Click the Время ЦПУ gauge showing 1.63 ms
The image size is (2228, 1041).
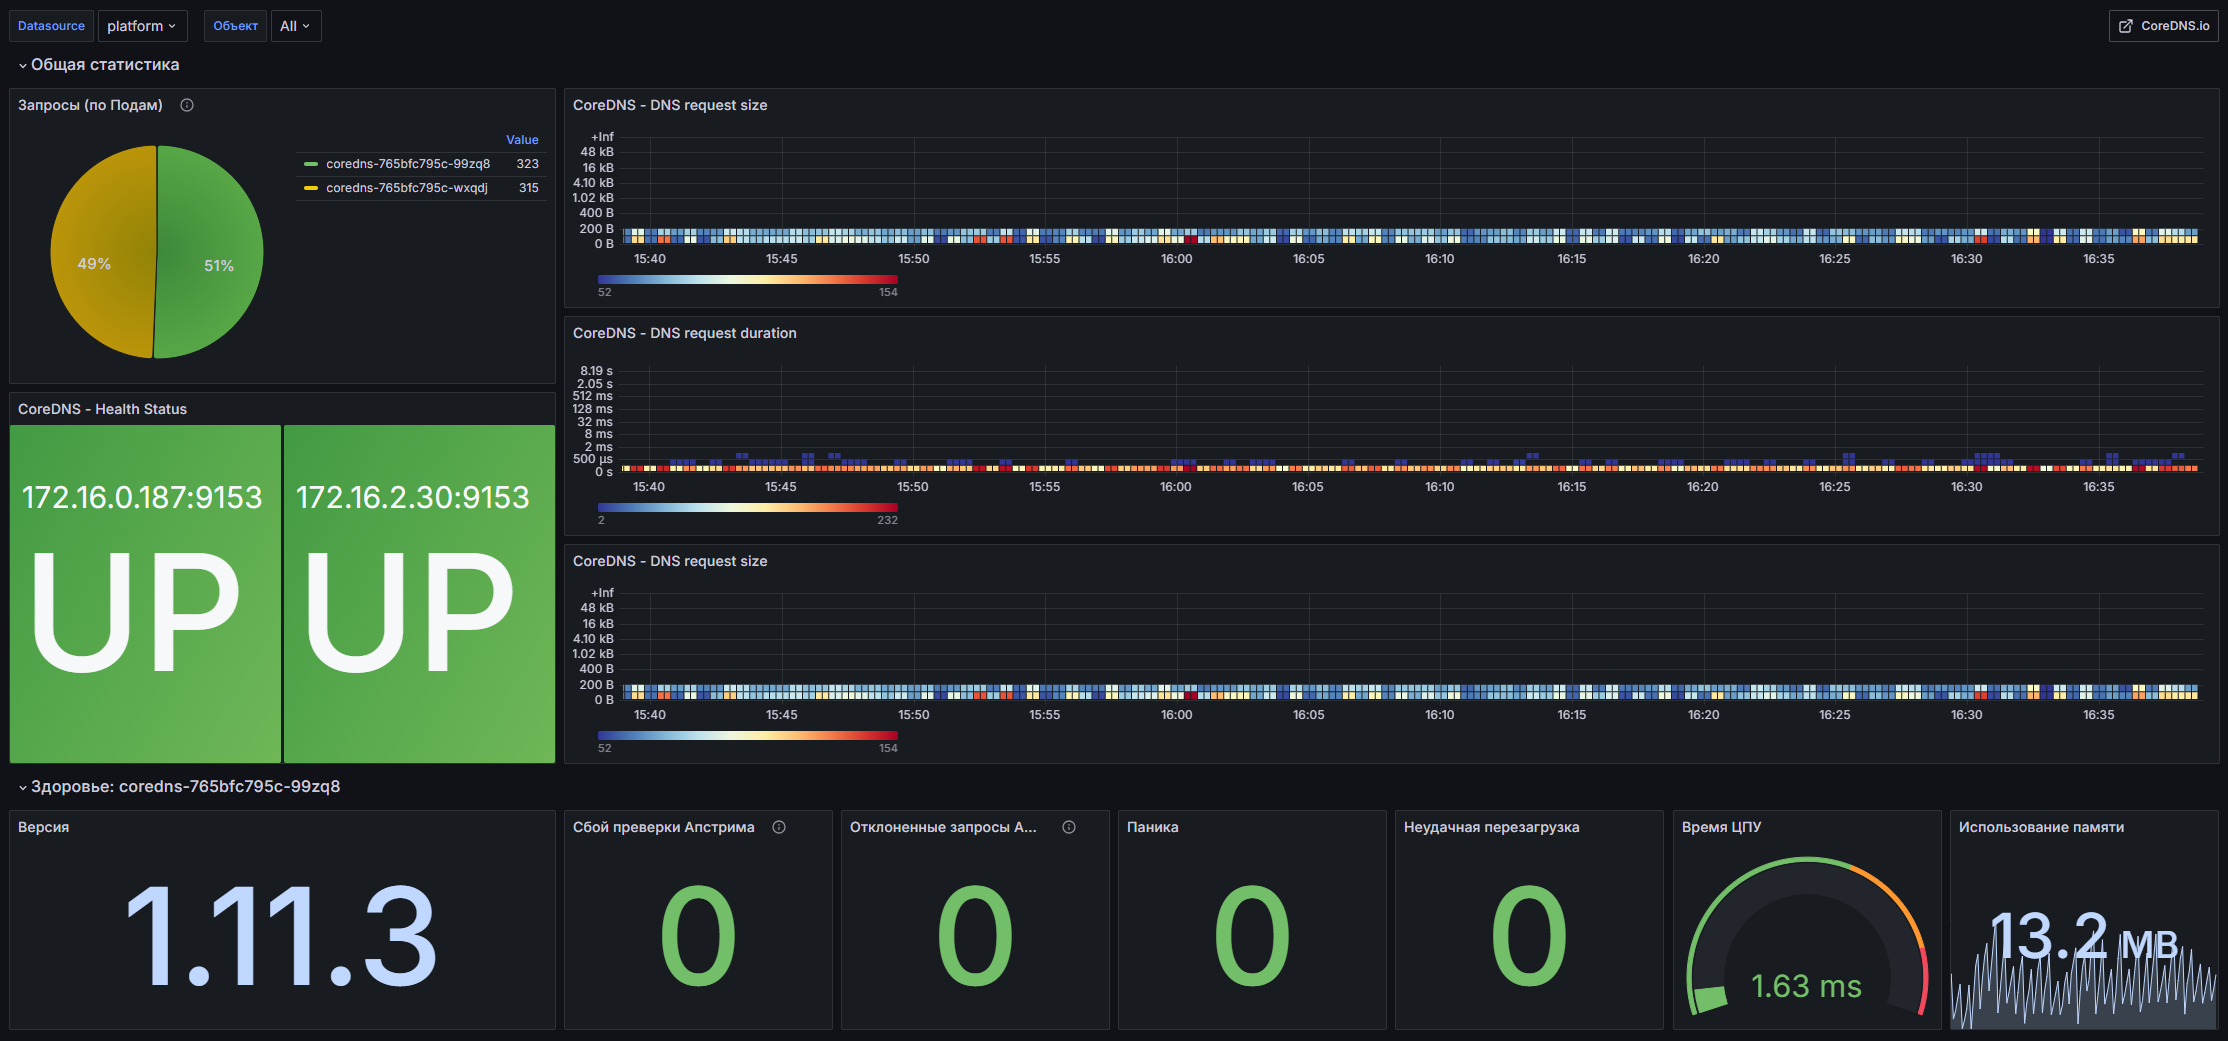tap(1806, 940)
